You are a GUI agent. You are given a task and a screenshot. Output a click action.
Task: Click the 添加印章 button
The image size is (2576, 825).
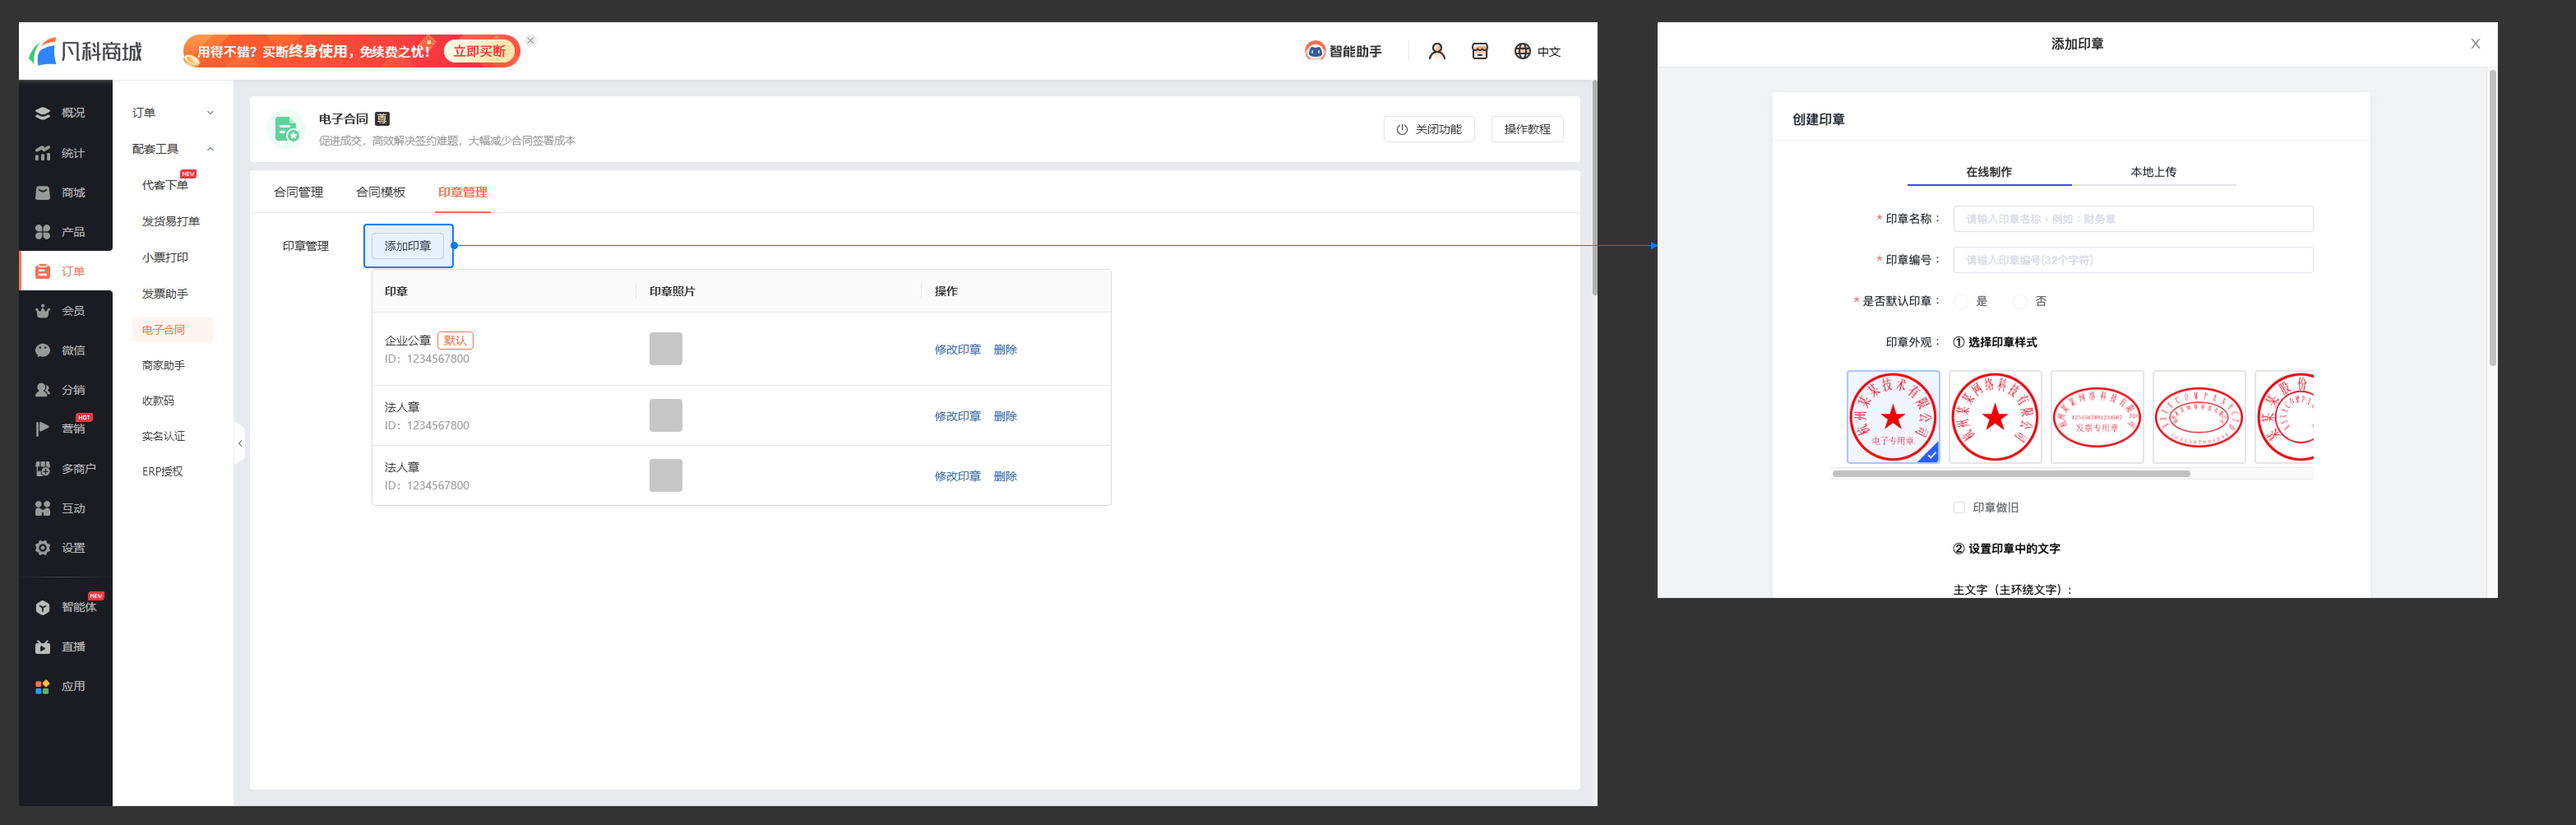pyautogui.click(x=407, y=246)
